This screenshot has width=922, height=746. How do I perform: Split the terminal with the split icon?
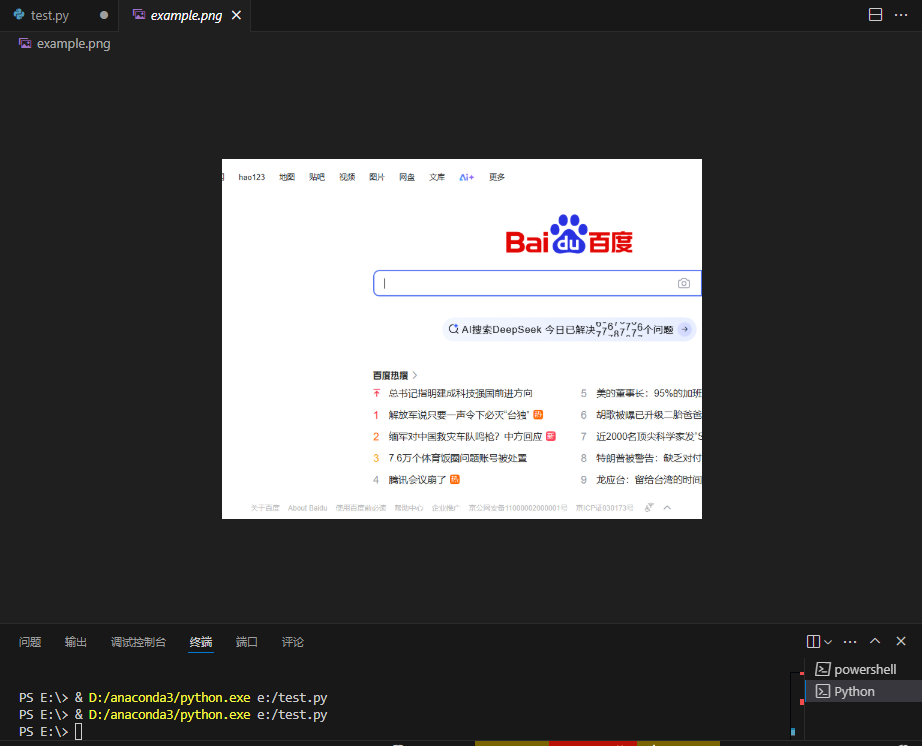click(813, 641)
